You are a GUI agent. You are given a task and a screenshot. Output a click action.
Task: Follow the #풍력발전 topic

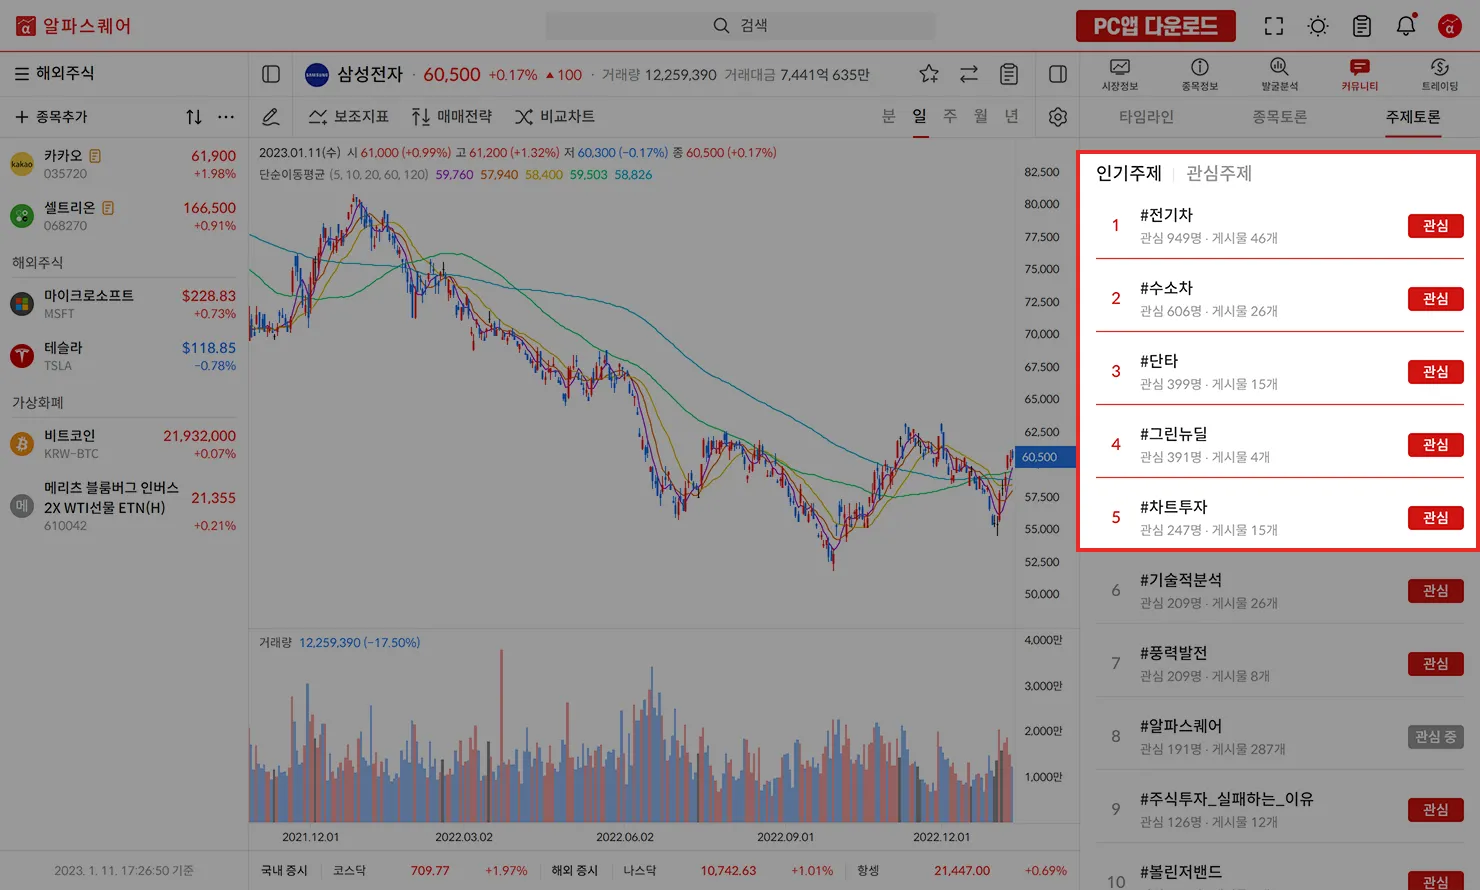point(1436,664)
